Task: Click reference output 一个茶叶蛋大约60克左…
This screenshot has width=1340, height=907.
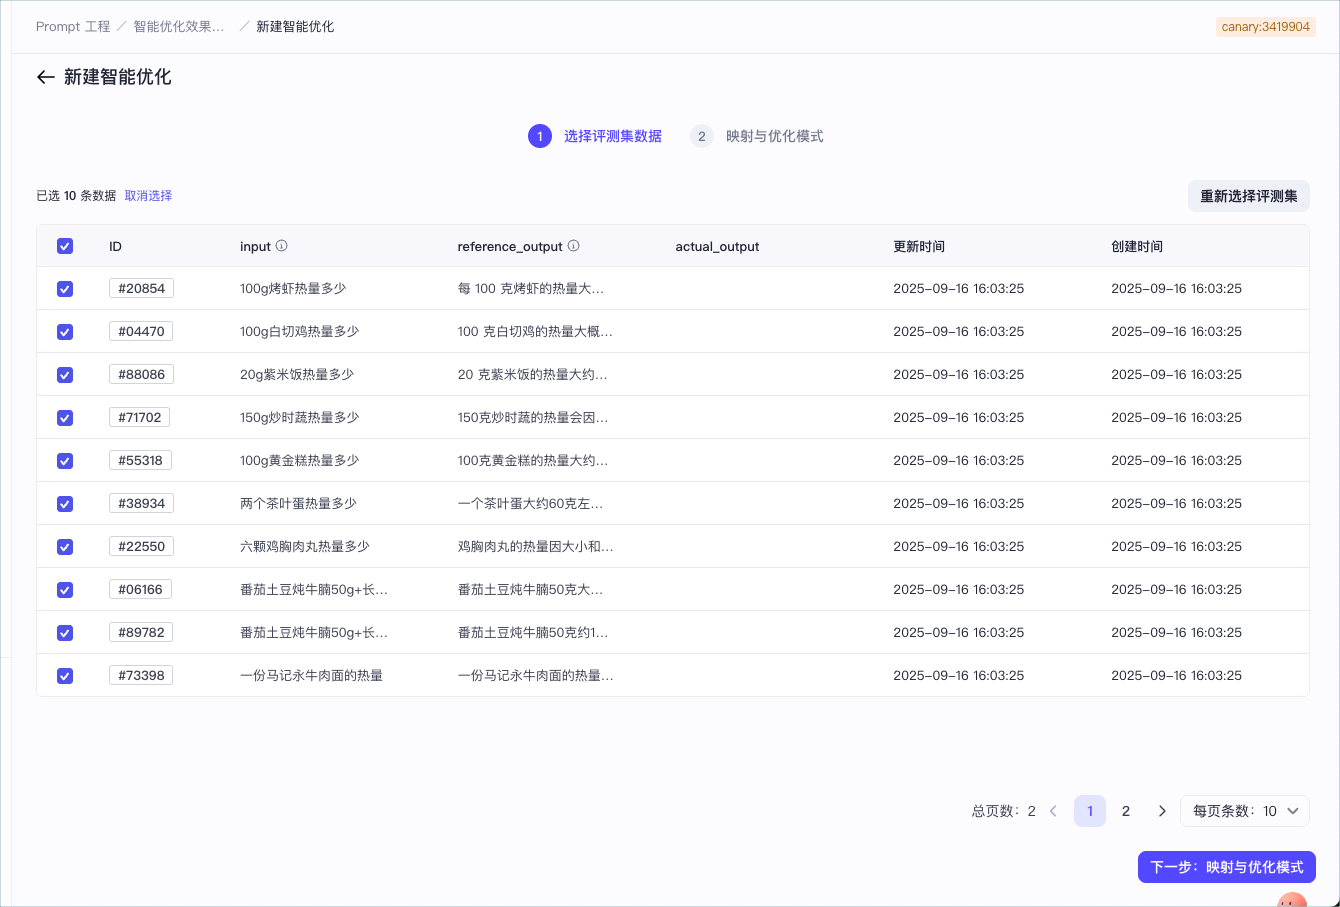Action: click(x=531, y=503)
